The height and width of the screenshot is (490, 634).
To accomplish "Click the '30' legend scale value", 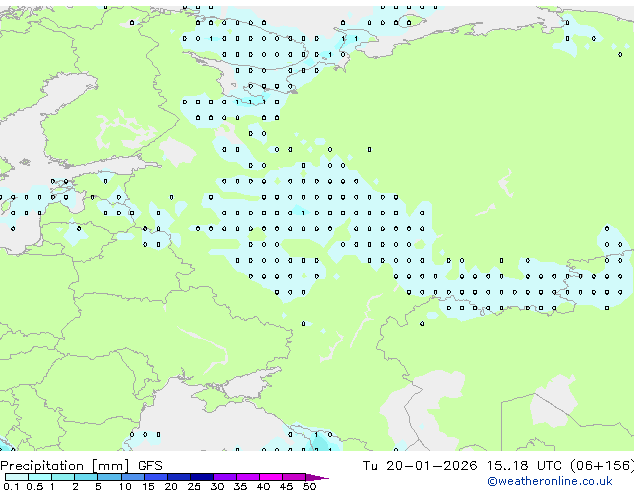I will pyautogui.click(x=217, y=486).
